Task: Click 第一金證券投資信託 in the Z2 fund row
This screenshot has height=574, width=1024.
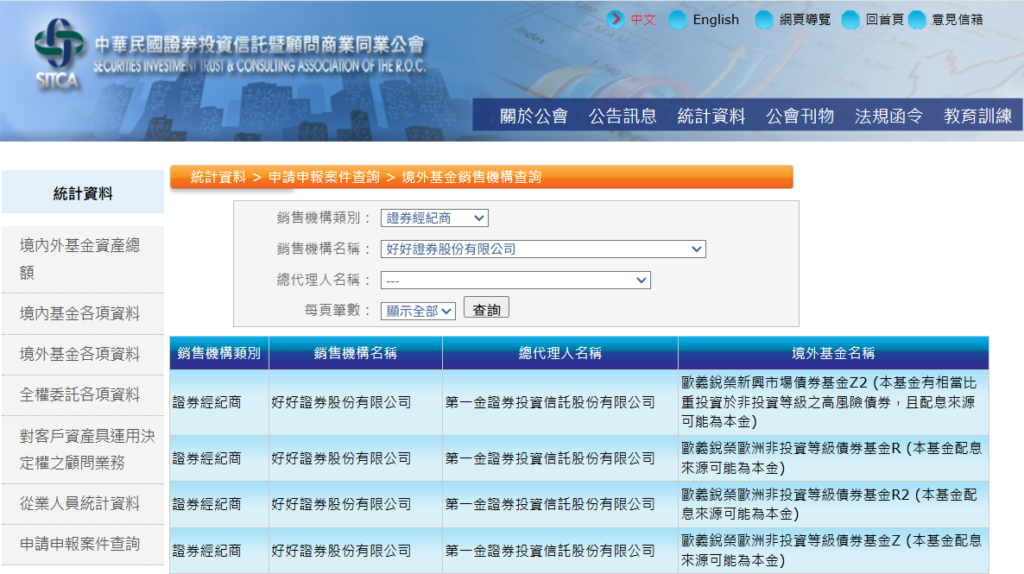Action: pyautogui.click(x=551, y=403)
